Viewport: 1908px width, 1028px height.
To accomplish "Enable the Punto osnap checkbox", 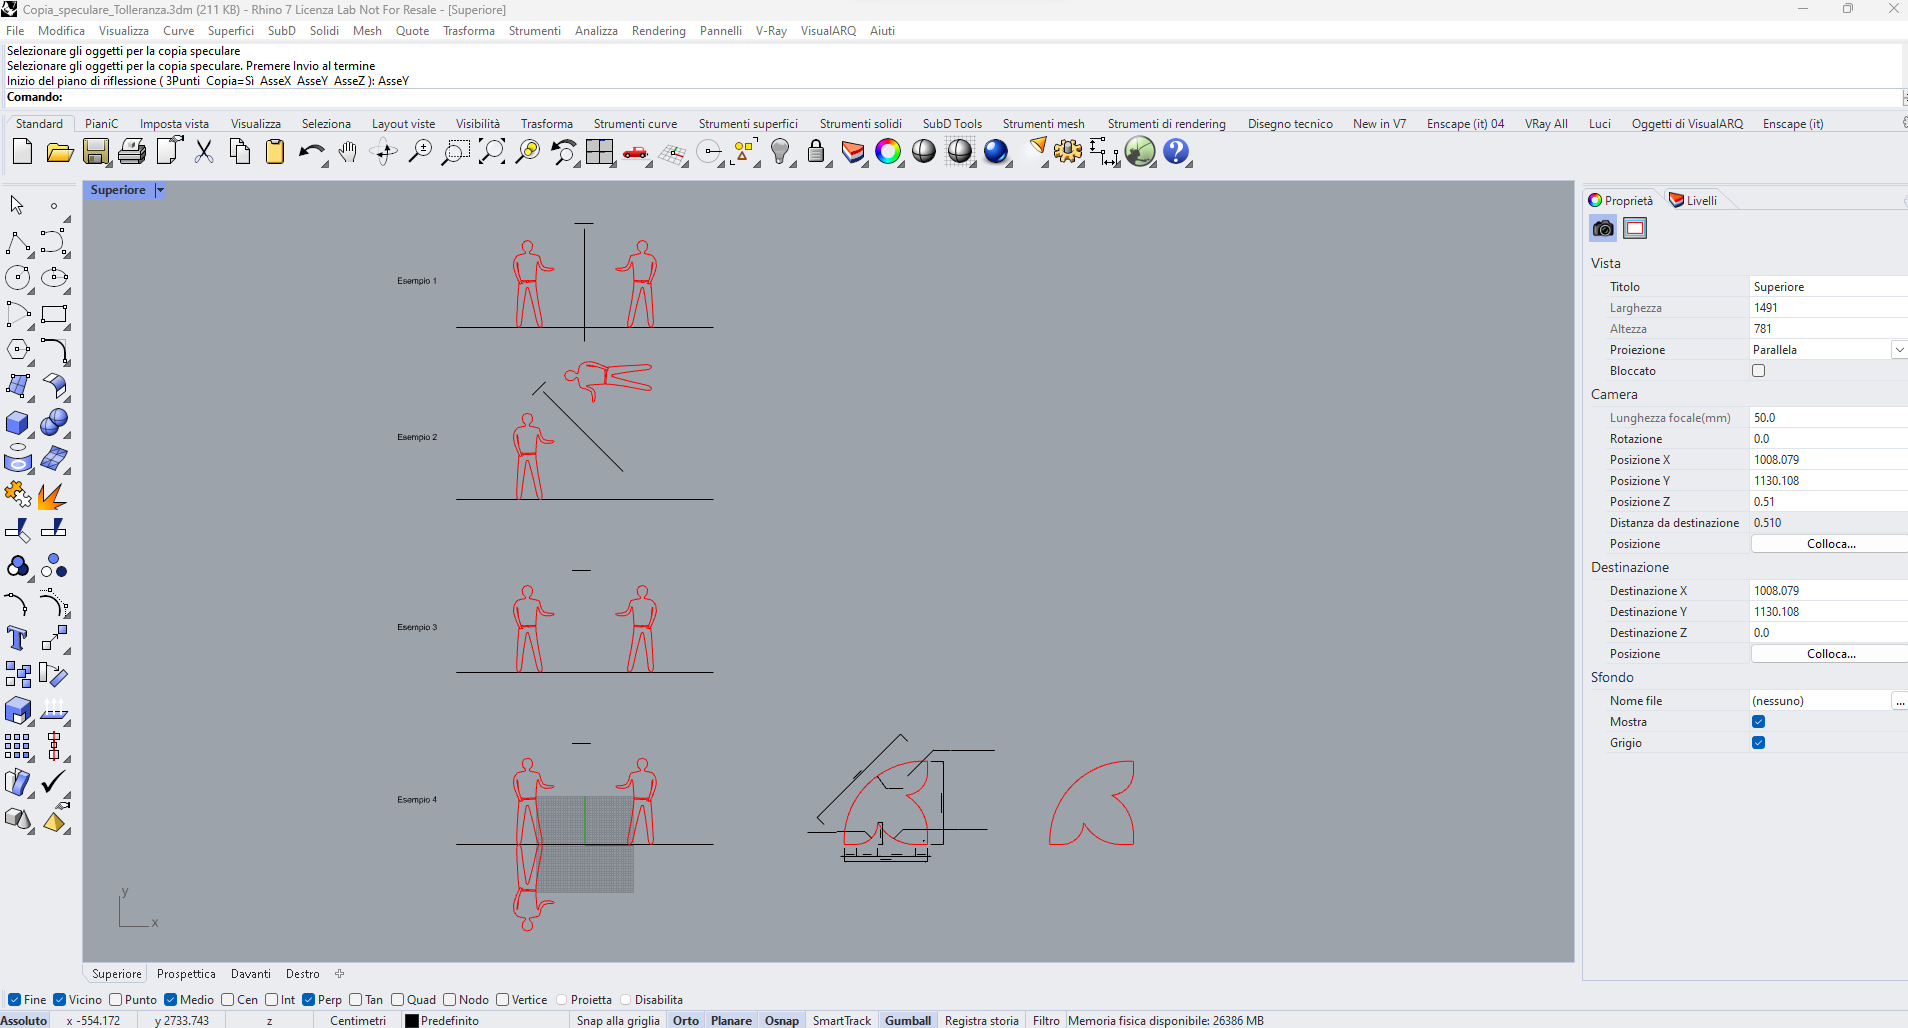I will pyautogui.click(x=116, y=1000).
